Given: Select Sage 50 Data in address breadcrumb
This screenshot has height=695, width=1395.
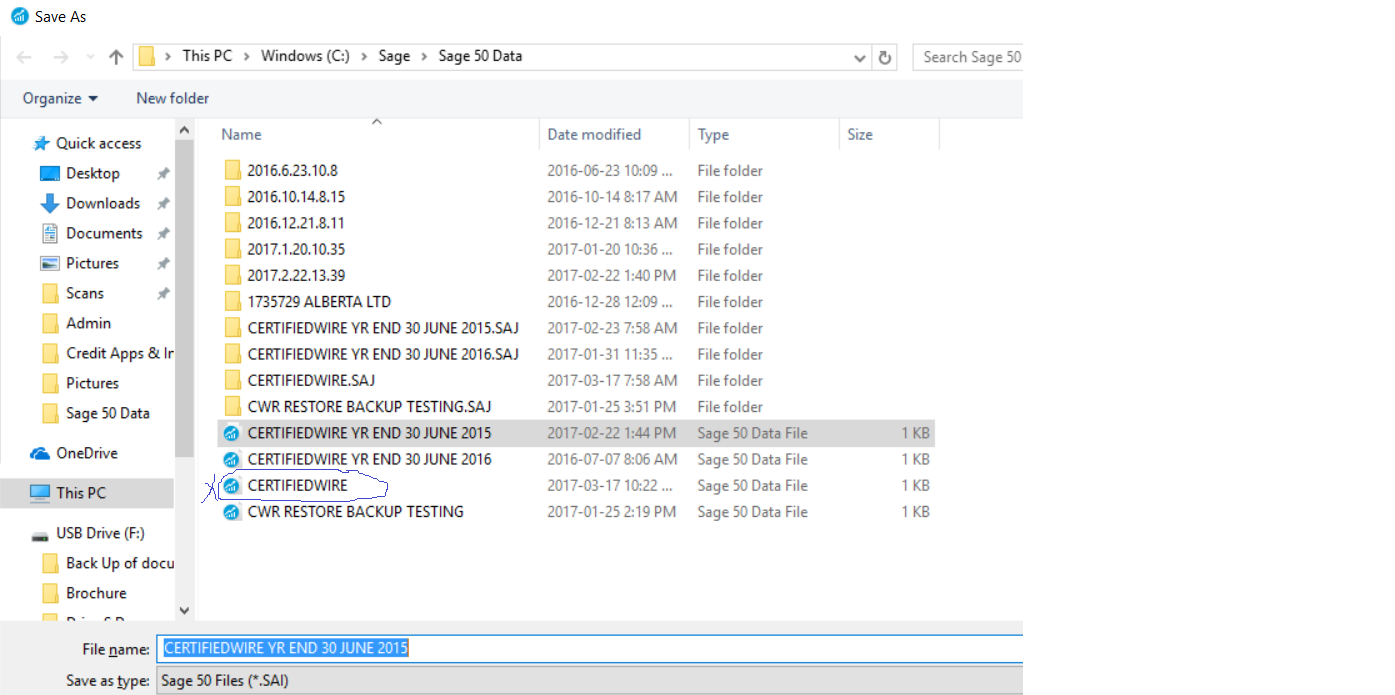Looking at the screenshot, I should click(x=480, y=56).
